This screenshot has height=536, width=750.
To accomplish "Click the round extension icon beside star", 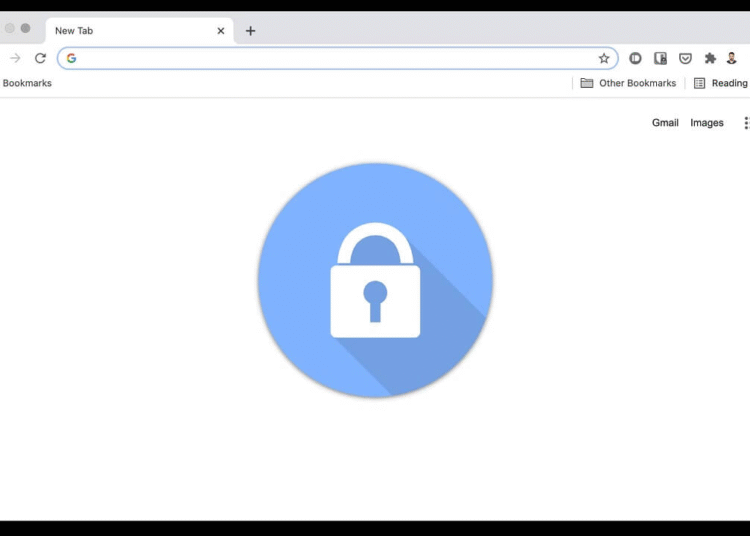I will (x=635, y=58).
